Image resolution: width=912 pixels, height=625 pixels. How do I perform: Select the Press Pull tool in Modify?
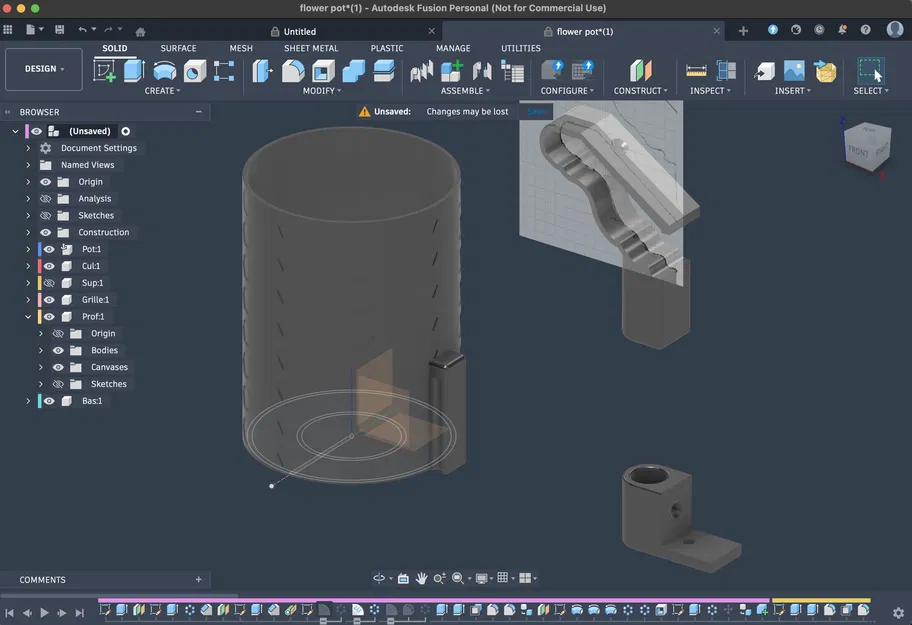tap(262, 70)
